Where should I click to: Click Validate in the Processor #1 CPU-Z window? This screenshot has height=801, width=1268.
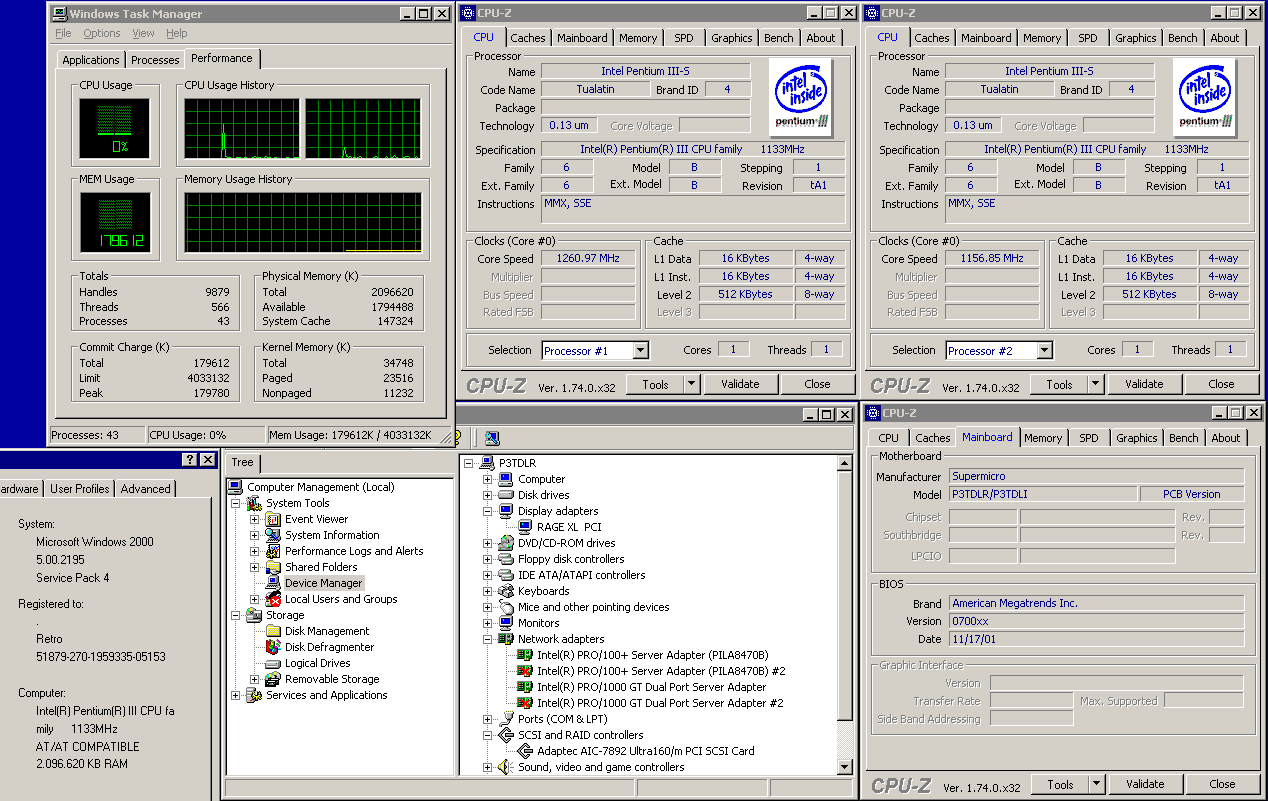pyautogui.click(x=740, y=384)
